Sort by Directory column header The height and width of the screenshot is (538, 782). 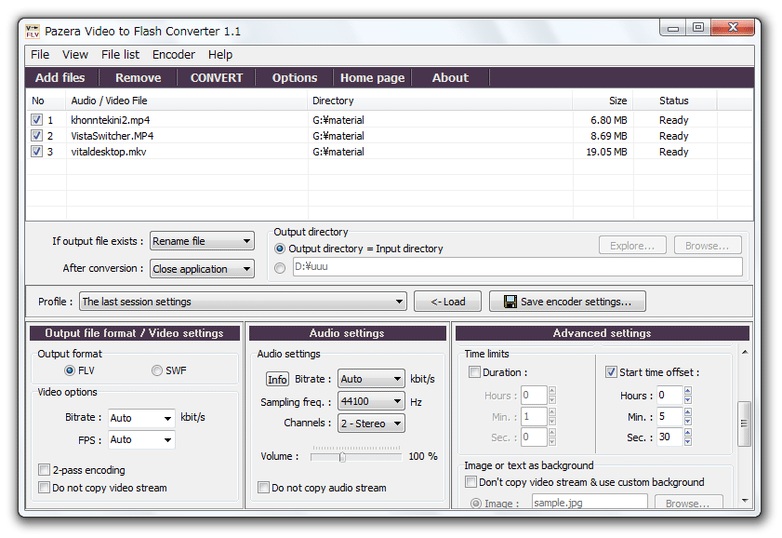[440, 101]
